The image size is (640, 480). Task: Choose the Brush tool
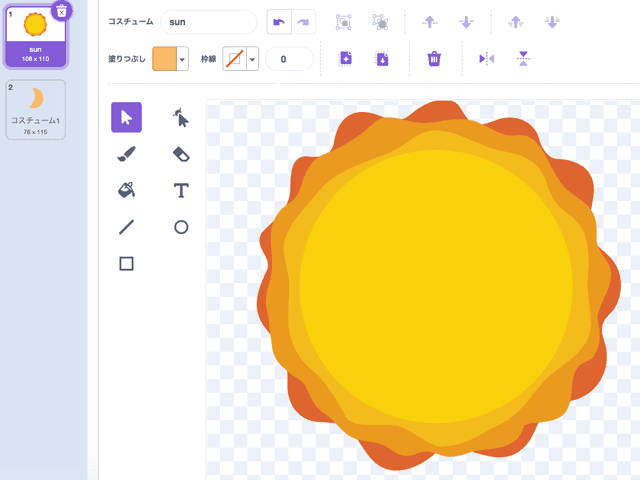click(x=126, y=154)
